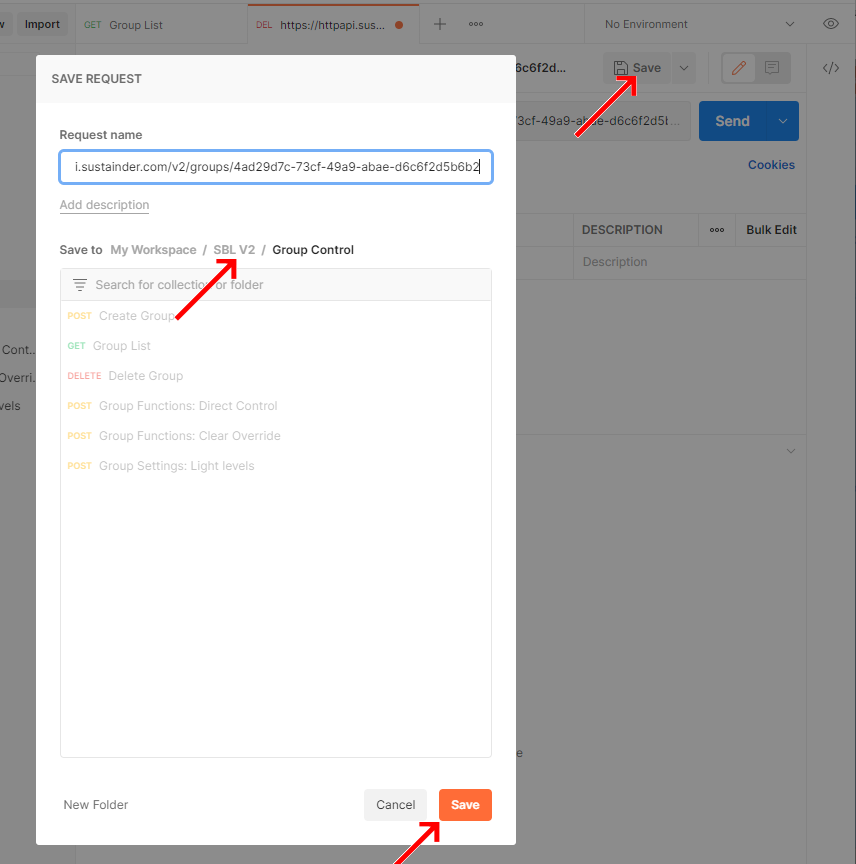The height and width of the screenshot is (864, 856).
Task: Select the documentation pencil icon
Action: (738, 68)
